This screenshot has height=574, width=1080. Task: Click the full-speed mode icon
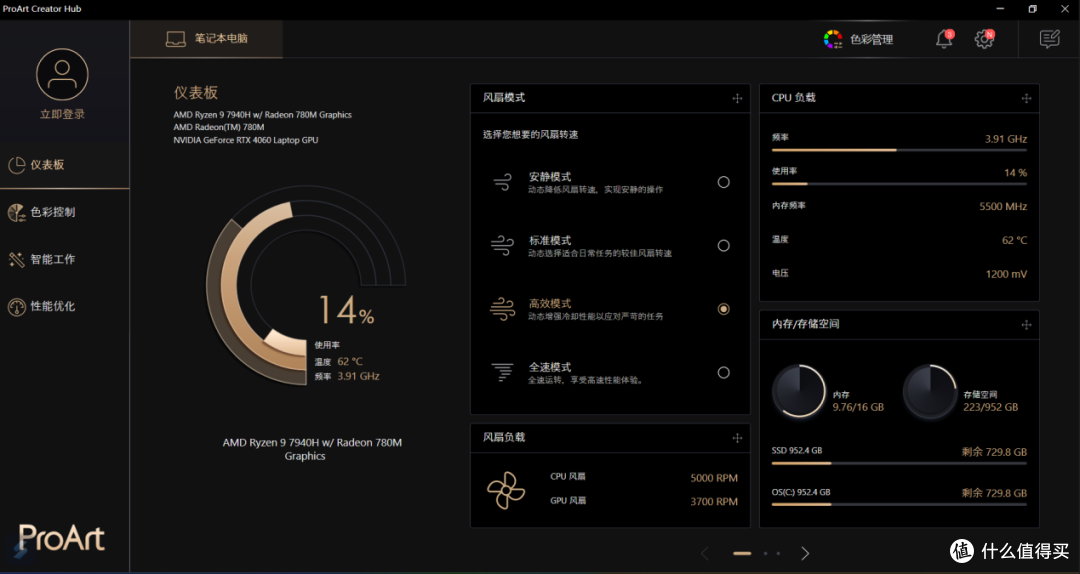coord(502,372)
